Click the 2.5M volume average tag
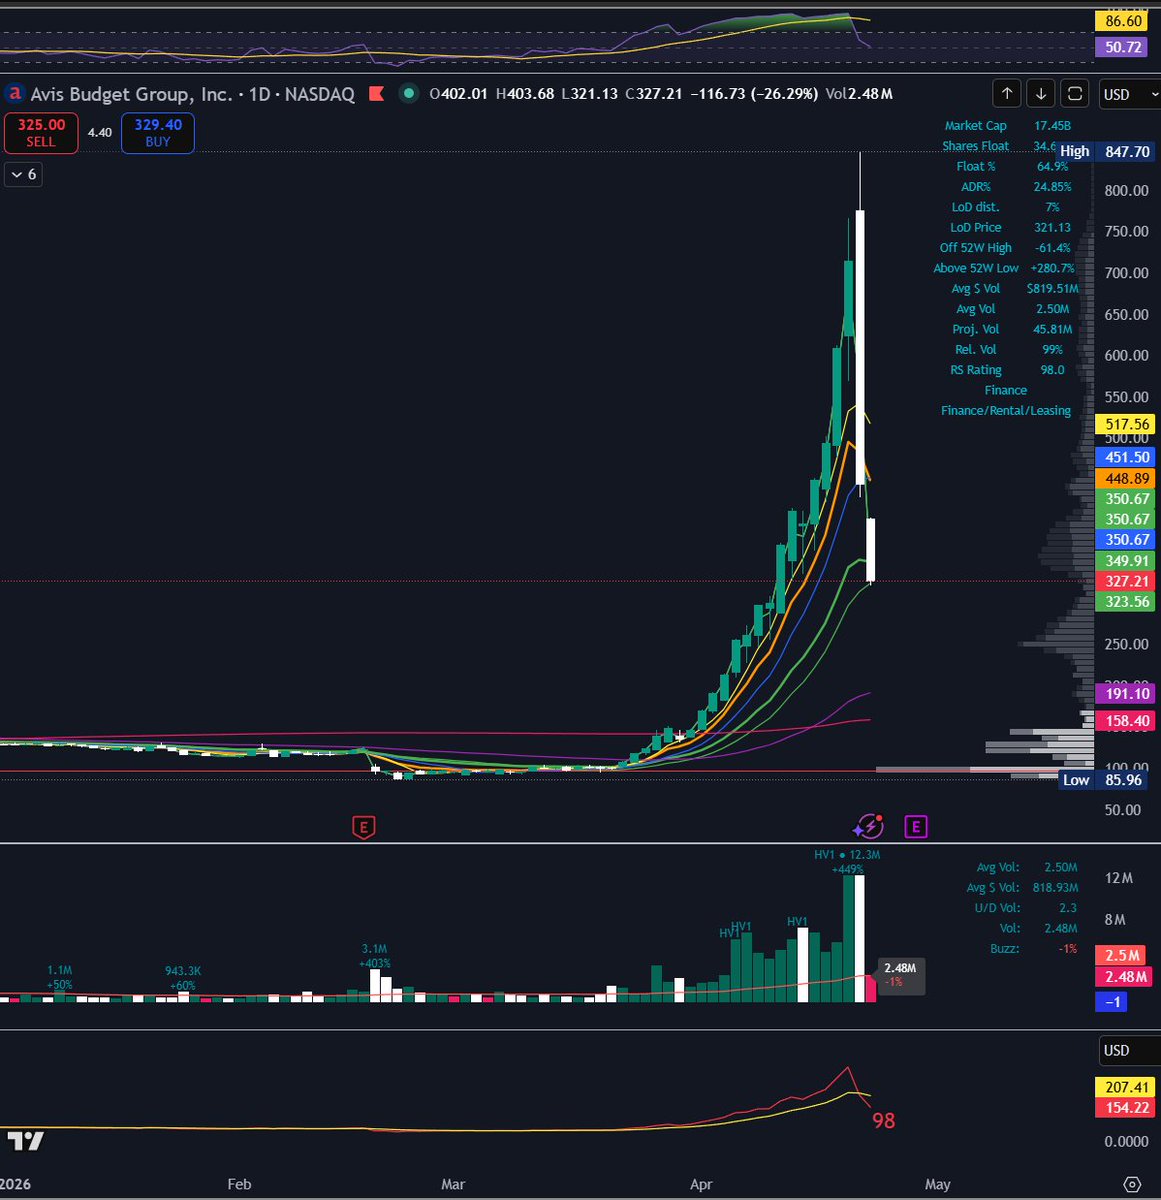Viewport: 1161px width, 1200px height. [1122, 955]
